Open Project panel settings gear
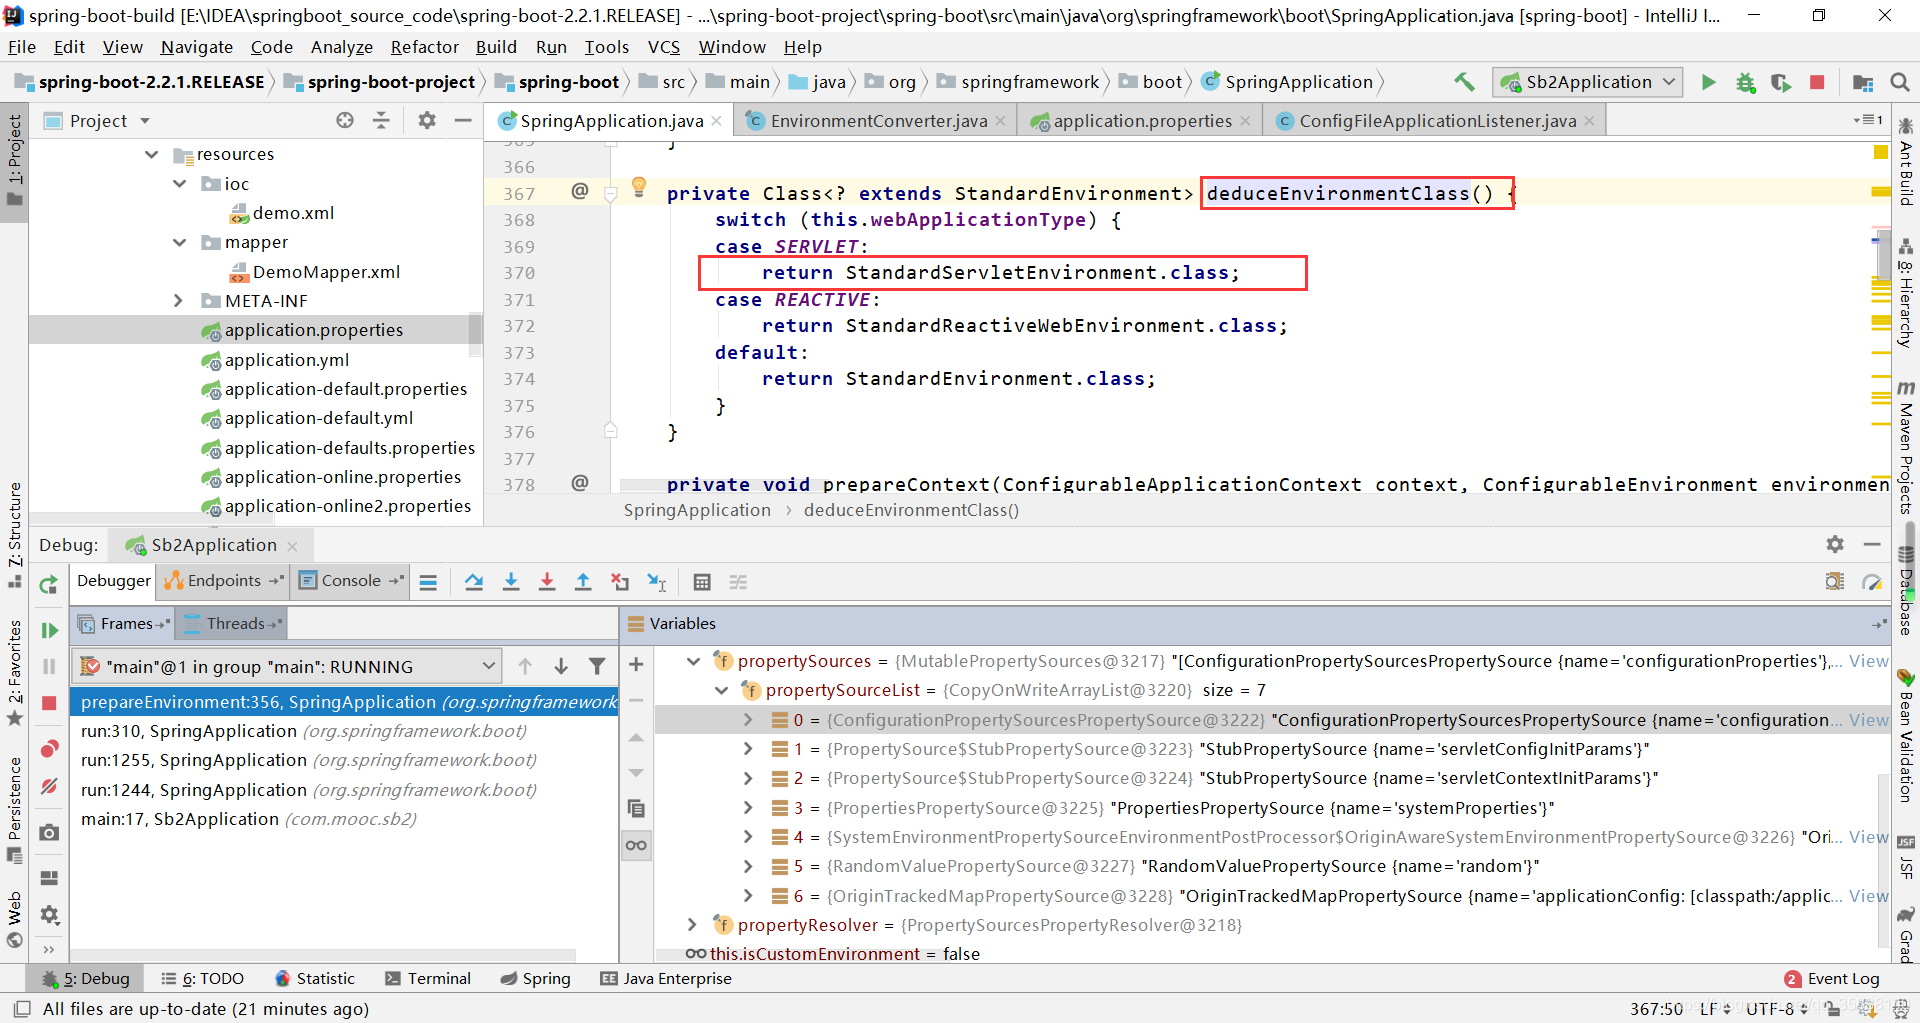This screenshot has width=1920, height=1023. pyautogui.click(x=427, y=121)
